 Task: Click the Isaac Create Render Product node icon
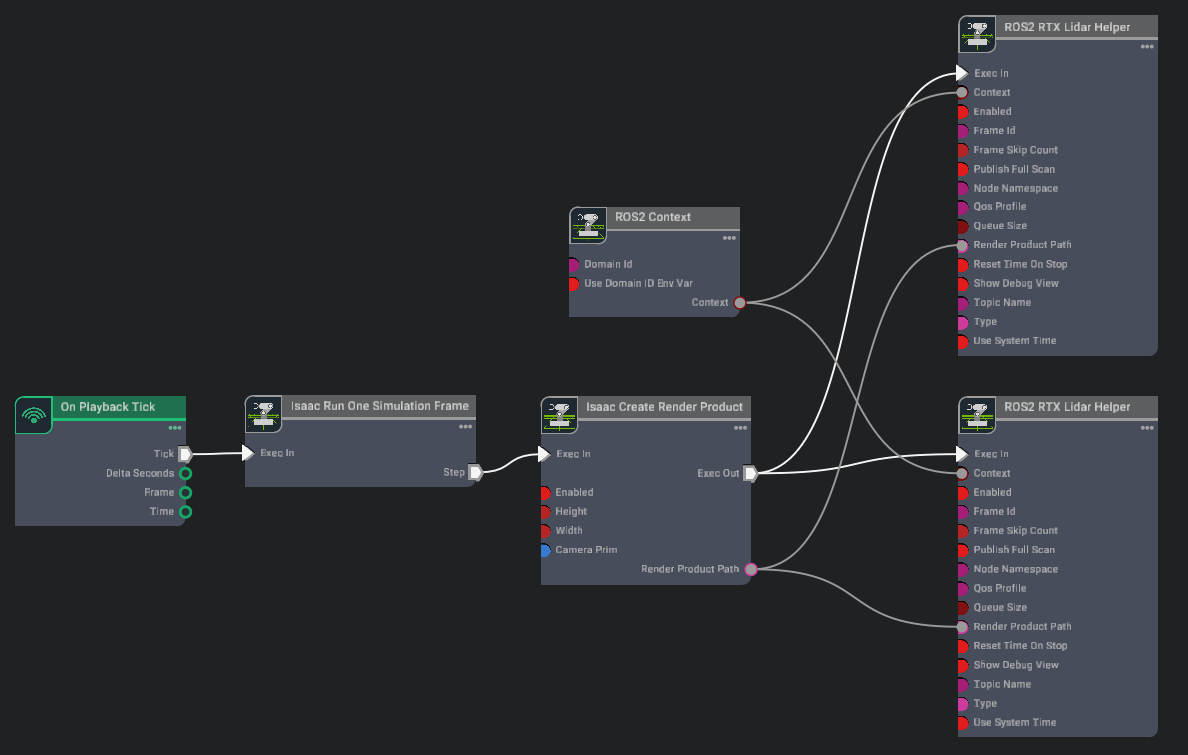click(x=559, y=415)
